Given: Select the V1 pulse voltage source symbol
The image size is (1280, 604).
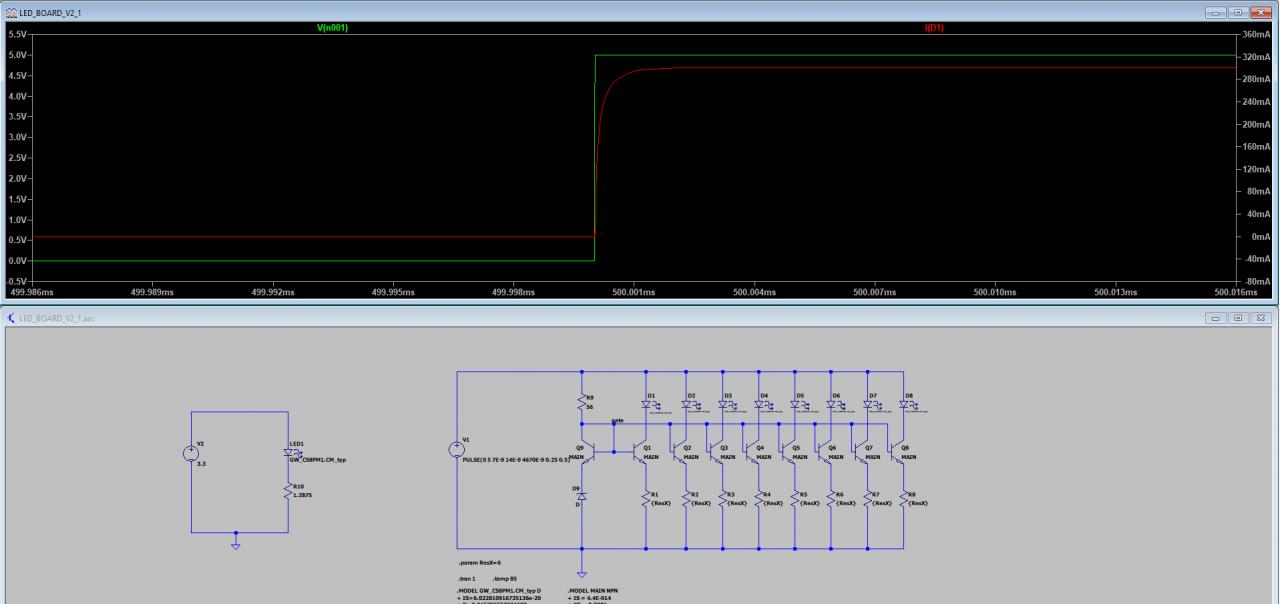Looking at the screenshot, I should pyautogui.click(x=457, y=449).
